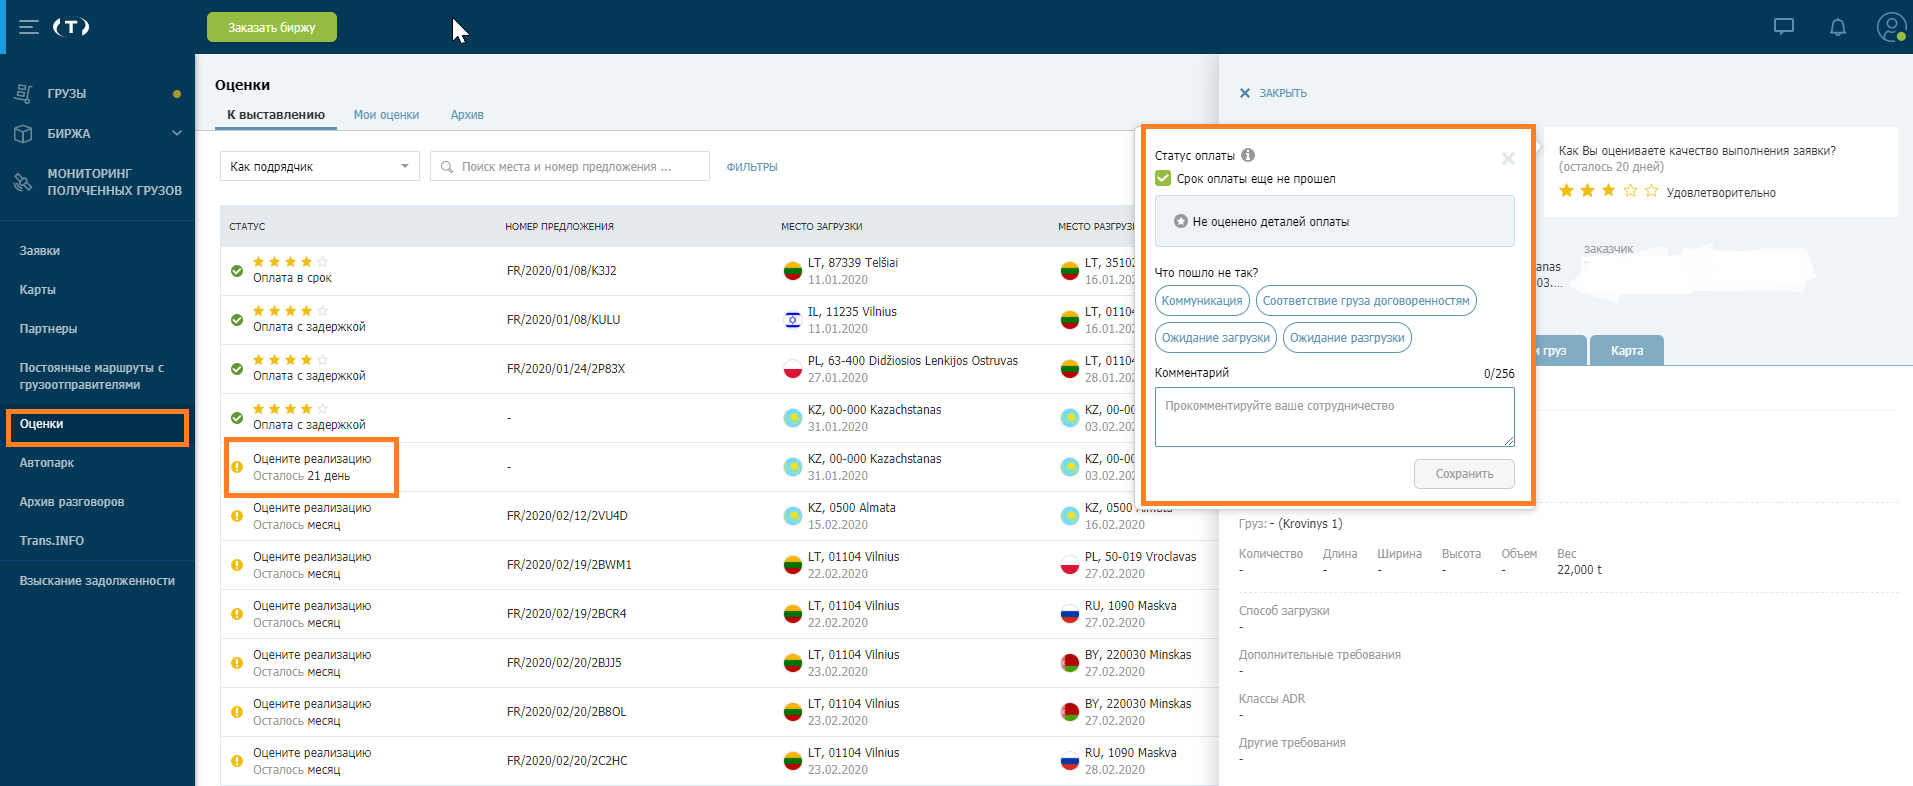Select offer number FR/2020/02/19/2BCR4
The width and height of the screenshot is (1913, 786).
pyautogui.click(x=567, y=614)
